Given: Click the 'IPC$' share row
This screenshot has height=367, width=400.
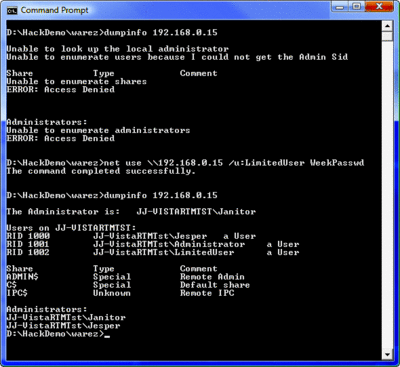Looking at the screenshot, I should point(120,293).
